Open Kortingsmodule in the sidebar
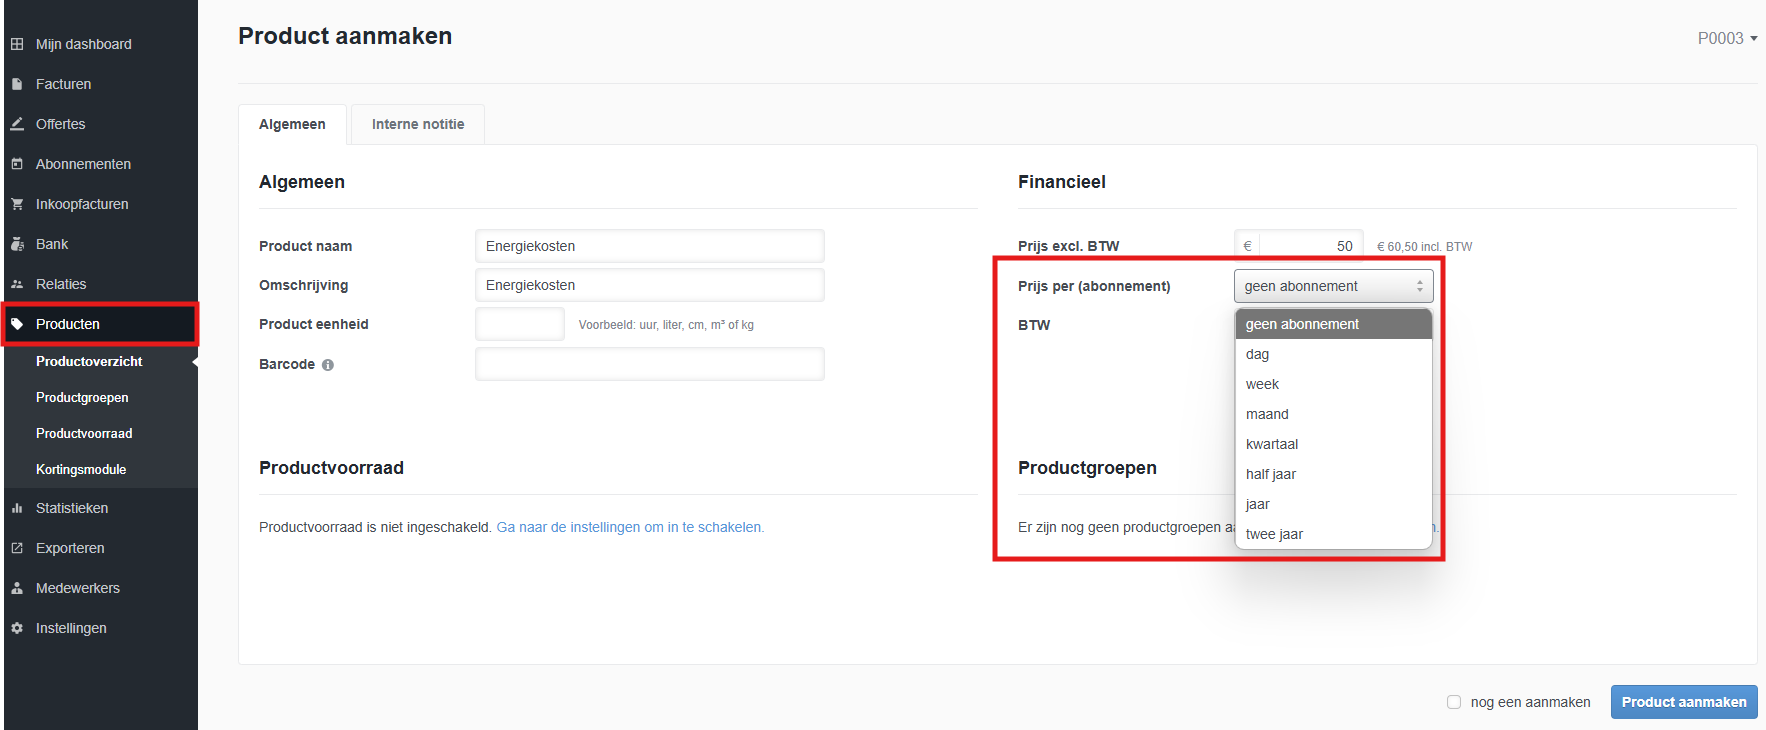1766x730 pixels. [81, 469]
